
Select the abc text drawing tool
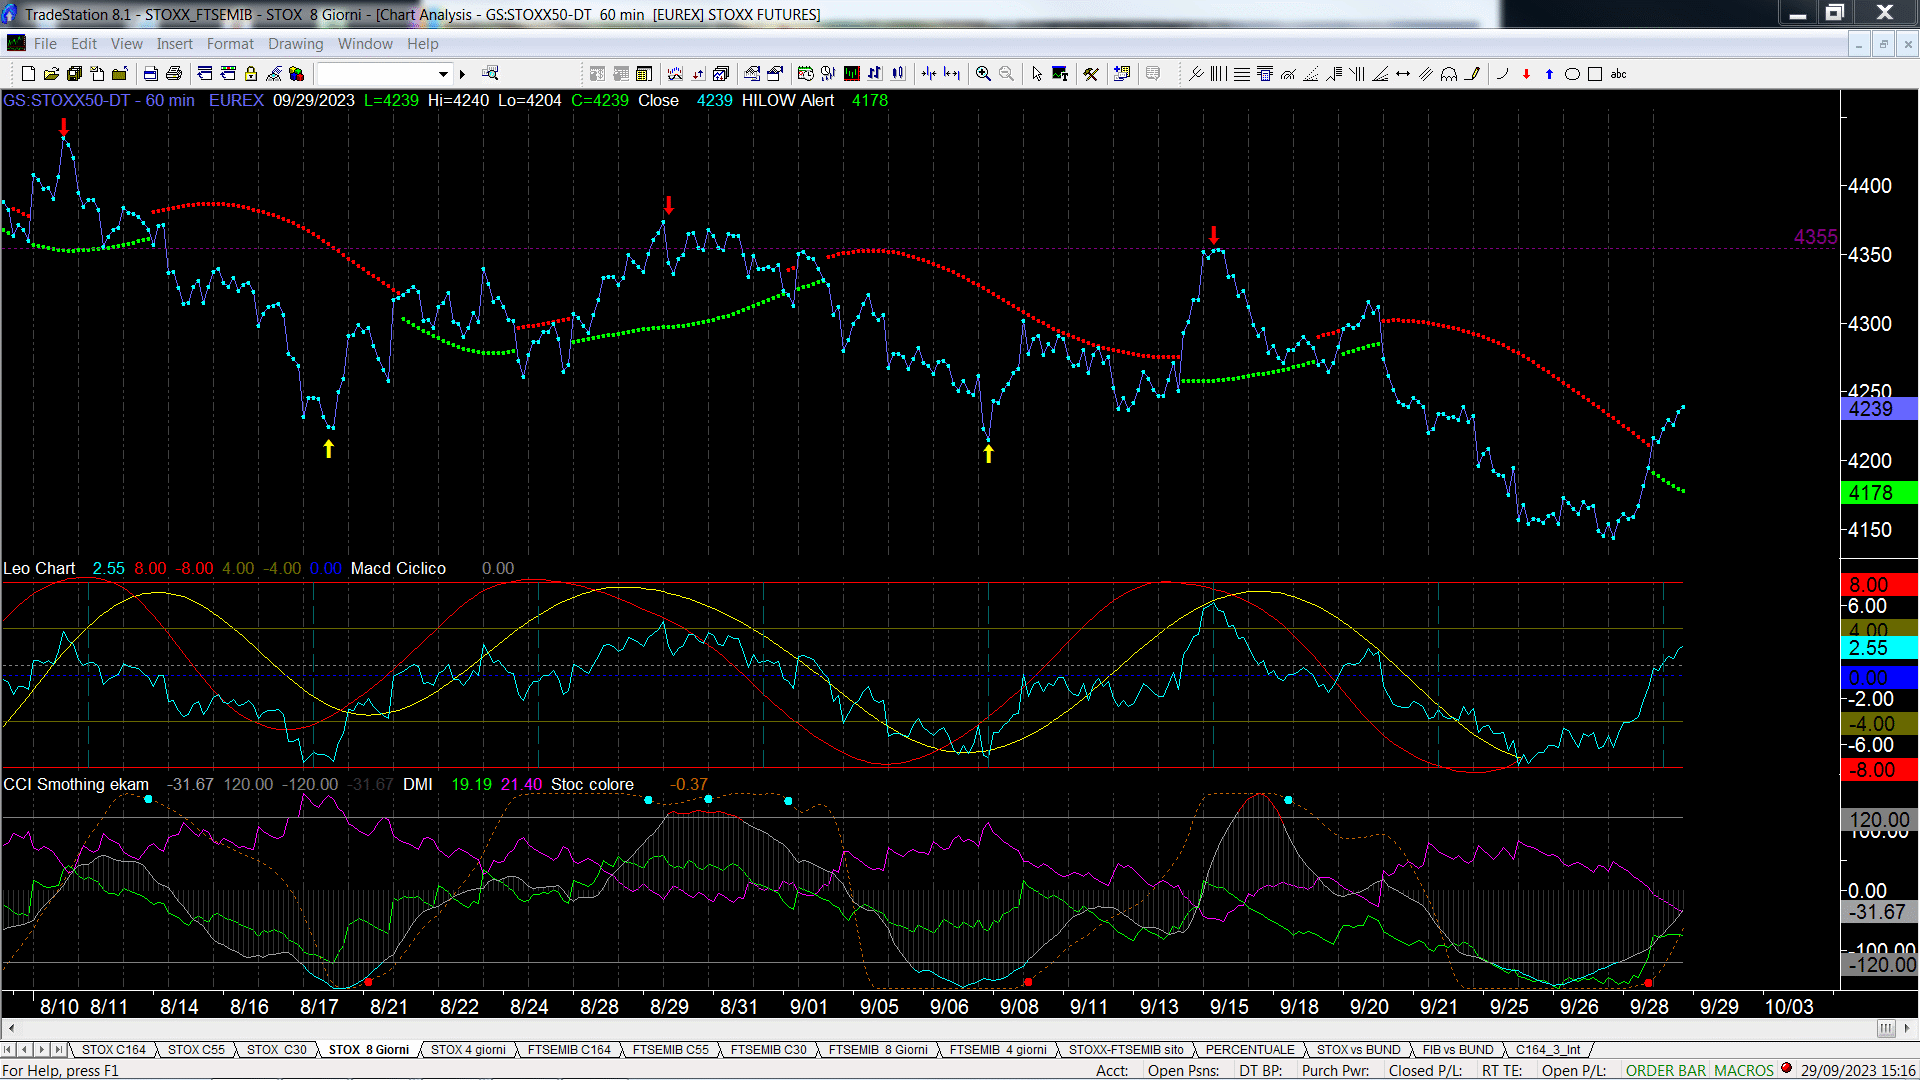pyautogui.click(x=1619, y=74)
